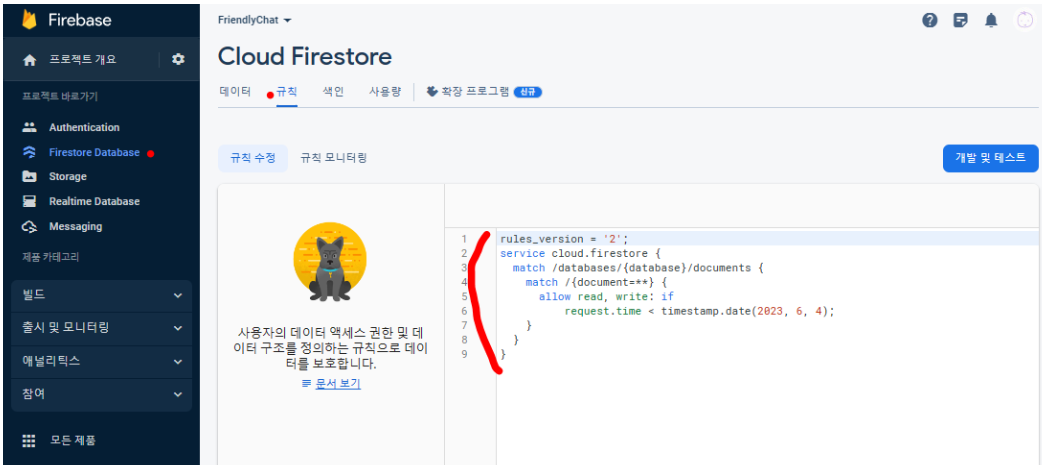Click the 개발 및 테스트 button

(990, 158)
